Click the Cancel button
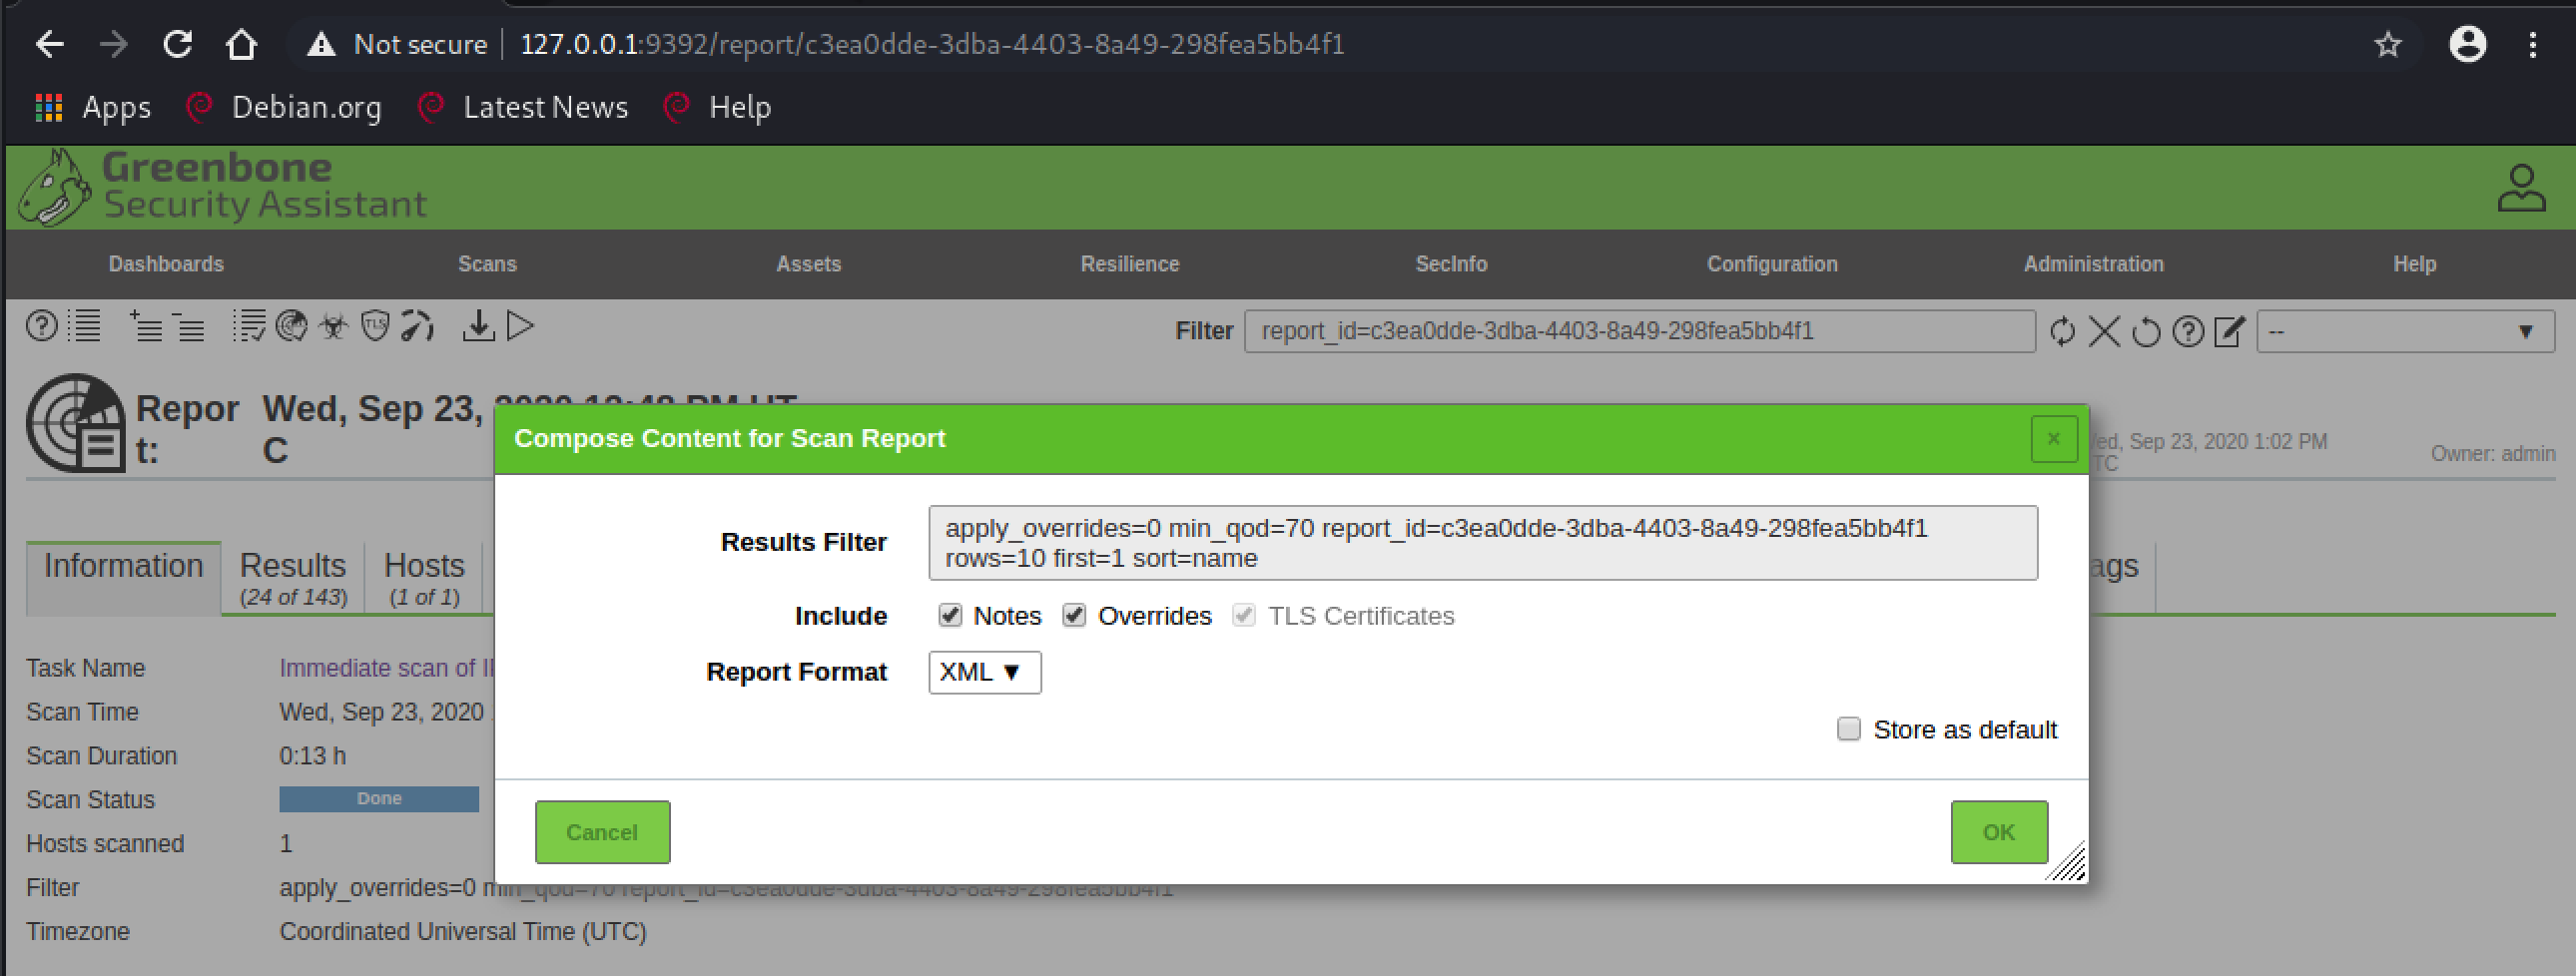 pyautogui.click(x=602, y=832)
